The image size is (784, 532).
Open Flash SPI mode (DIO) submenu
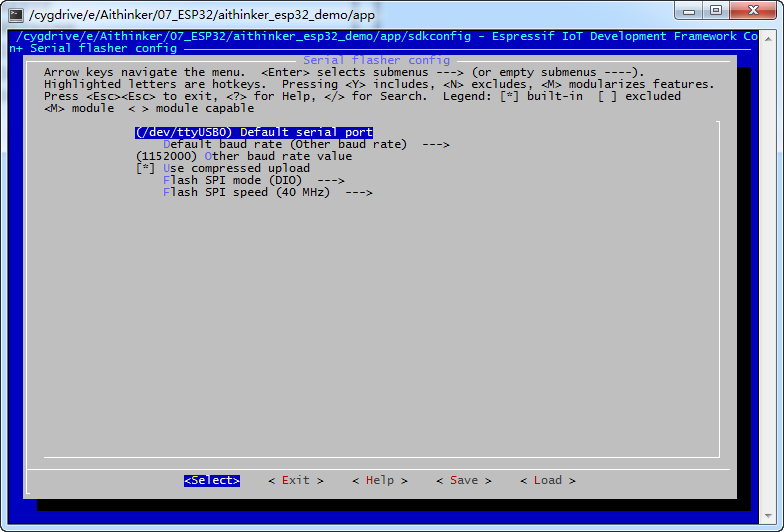tap(254, 180)
